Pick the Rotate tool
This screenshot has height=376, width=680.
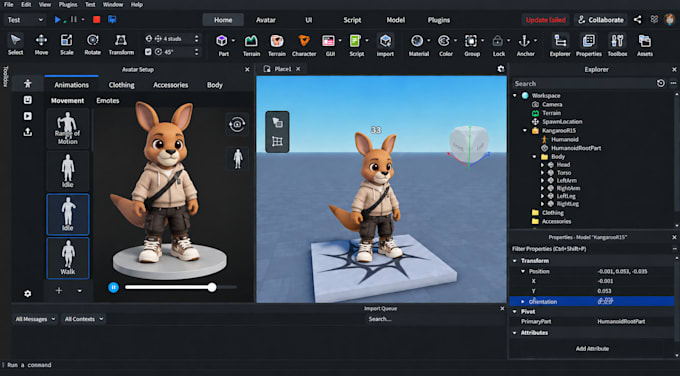[92, 45]
